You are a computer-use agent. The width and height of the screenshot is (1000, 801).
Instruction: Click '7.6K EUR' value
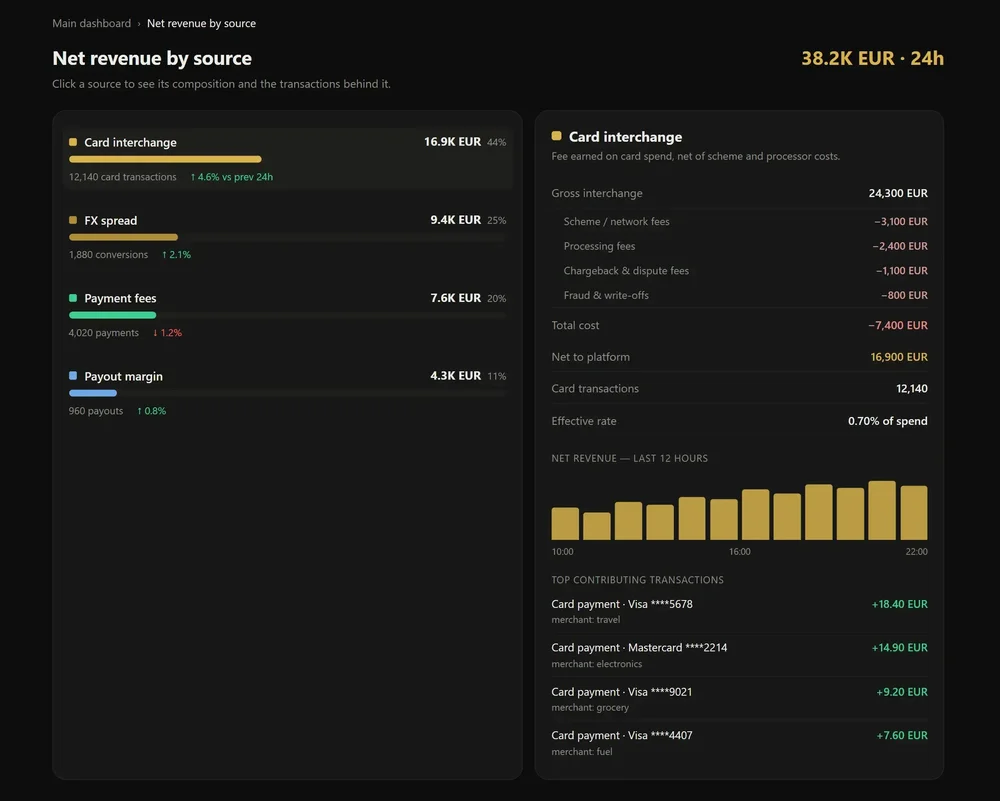click(x=455, y=298)
